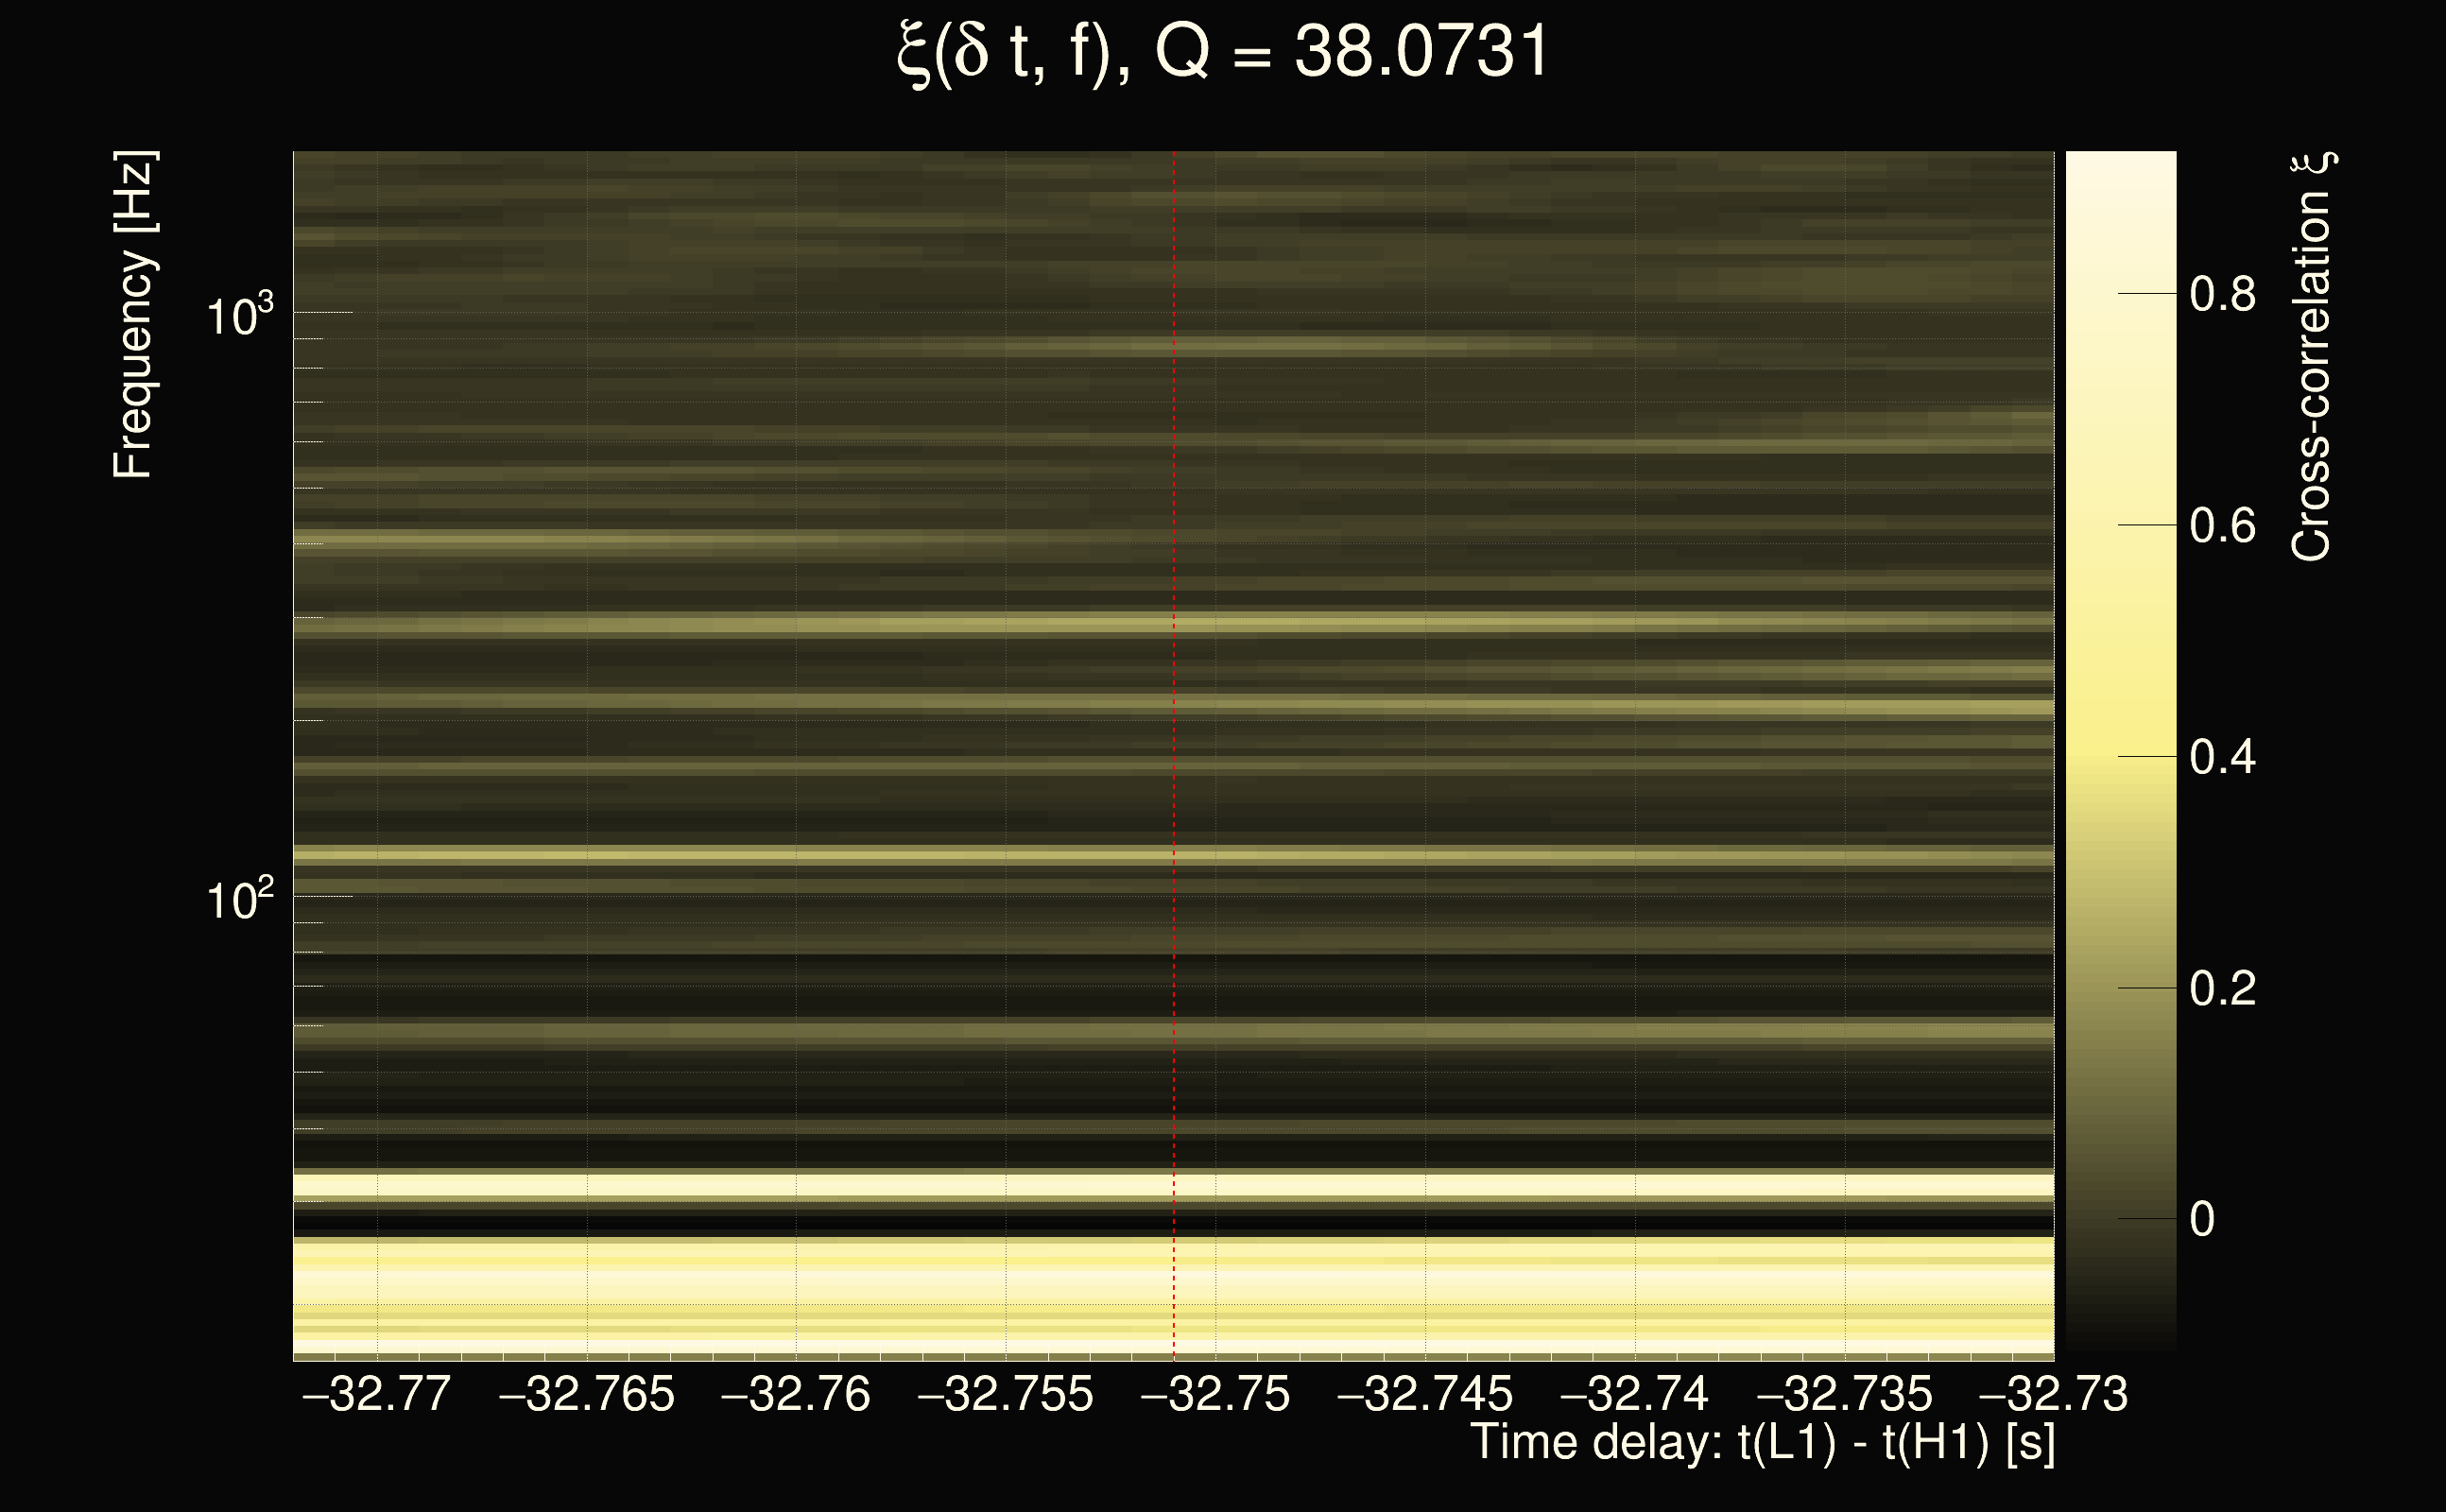Image resolution: width=2446 pixels, height=1512 pixels.
Task: Click the -32.745 time delay tick label
Action: pos(1424,1394)
